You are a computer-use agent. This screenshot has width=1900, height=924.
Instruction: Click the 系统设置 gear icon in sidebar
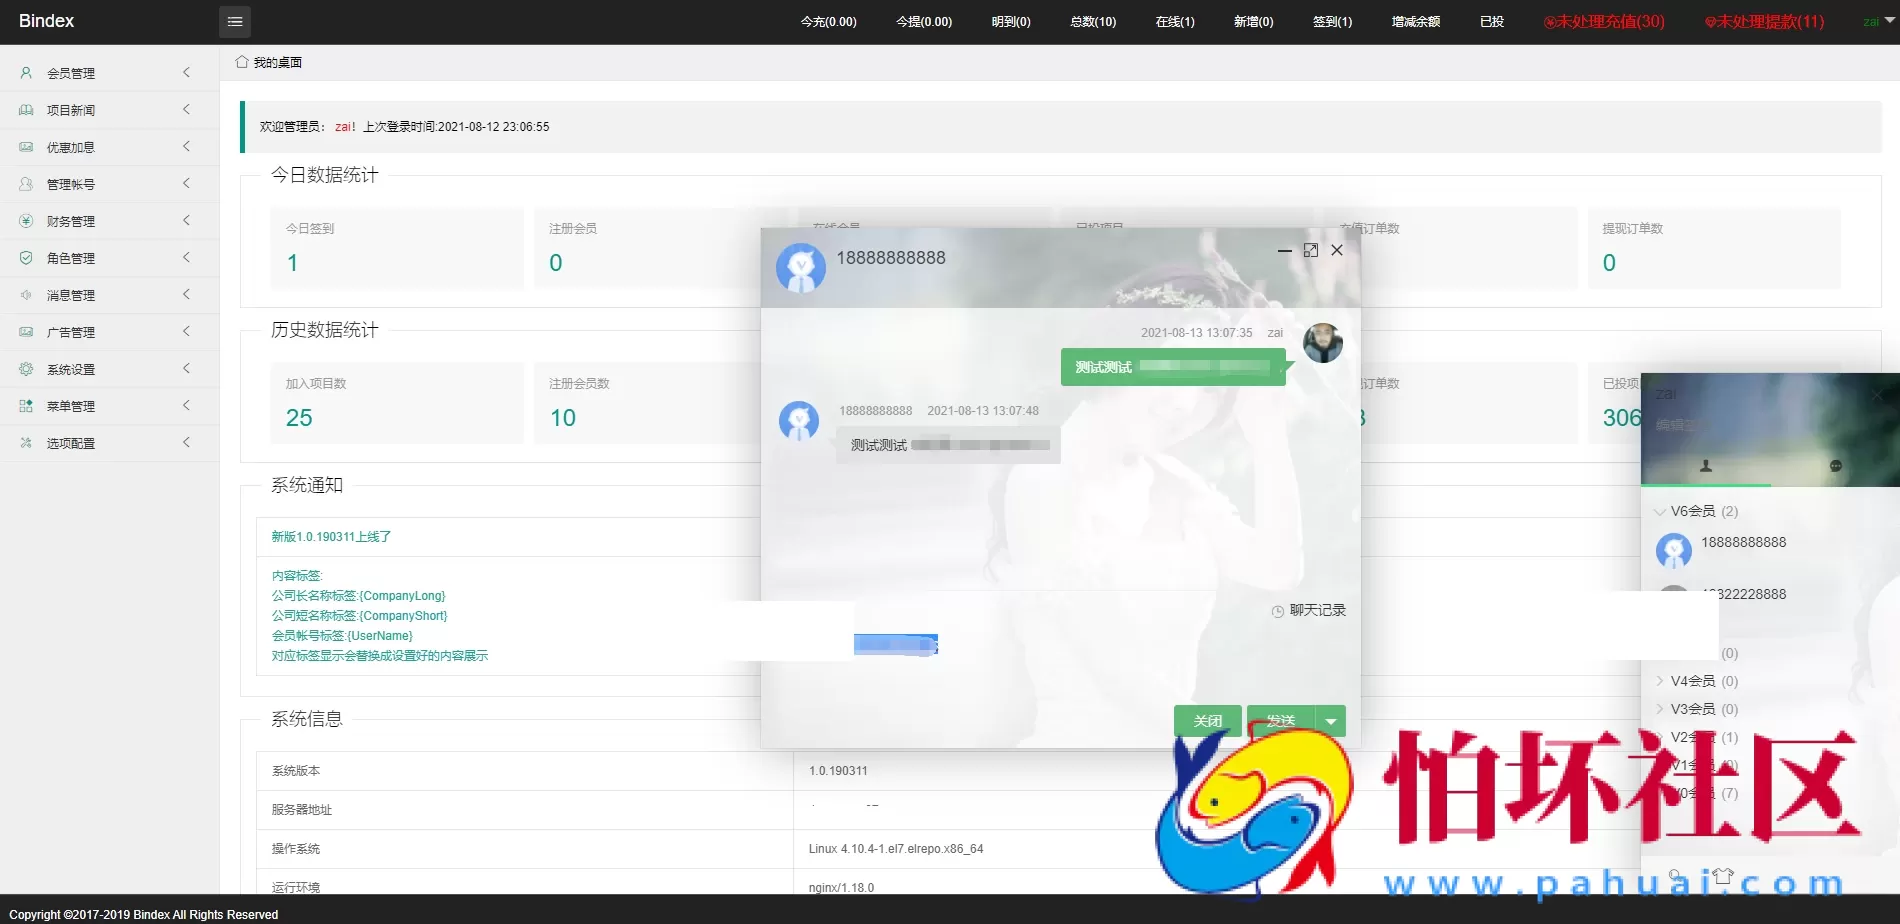[26, 369]
